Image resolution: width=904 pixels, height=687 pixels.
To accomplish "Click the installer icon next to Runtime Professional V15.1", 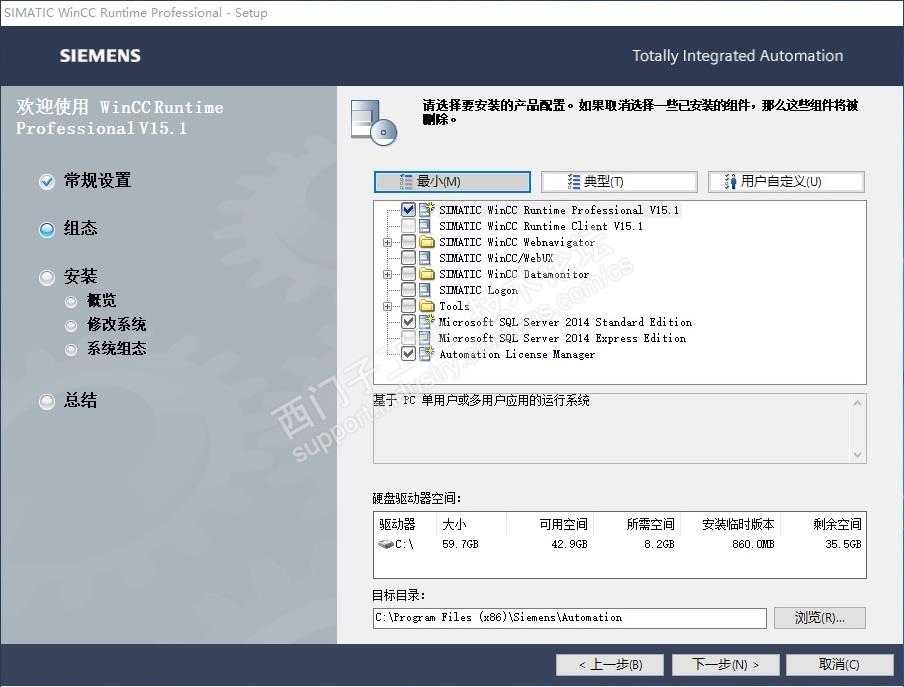I will click(x=427, y=209).
